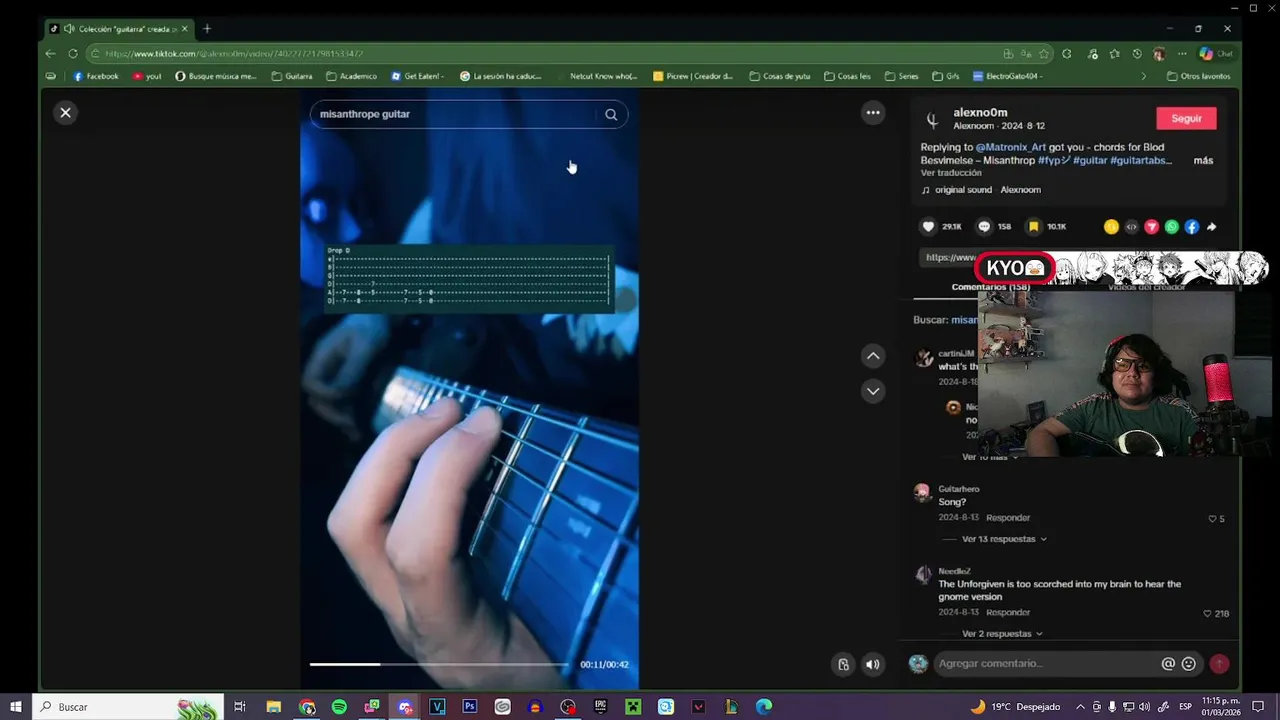Click the embed code share icon
The width and height of the screenshot is (1280, 720).
[1132, 227]
